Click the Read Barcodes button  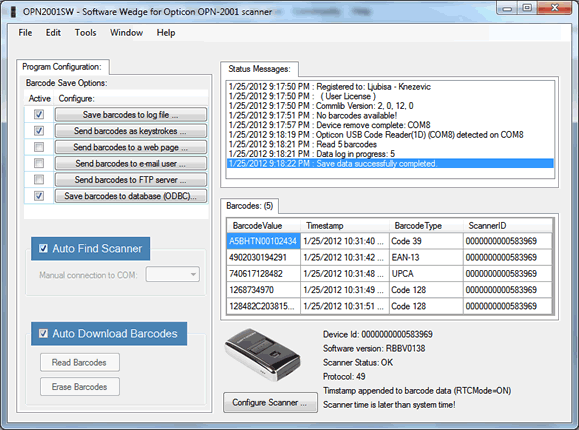tap(80, 362)
